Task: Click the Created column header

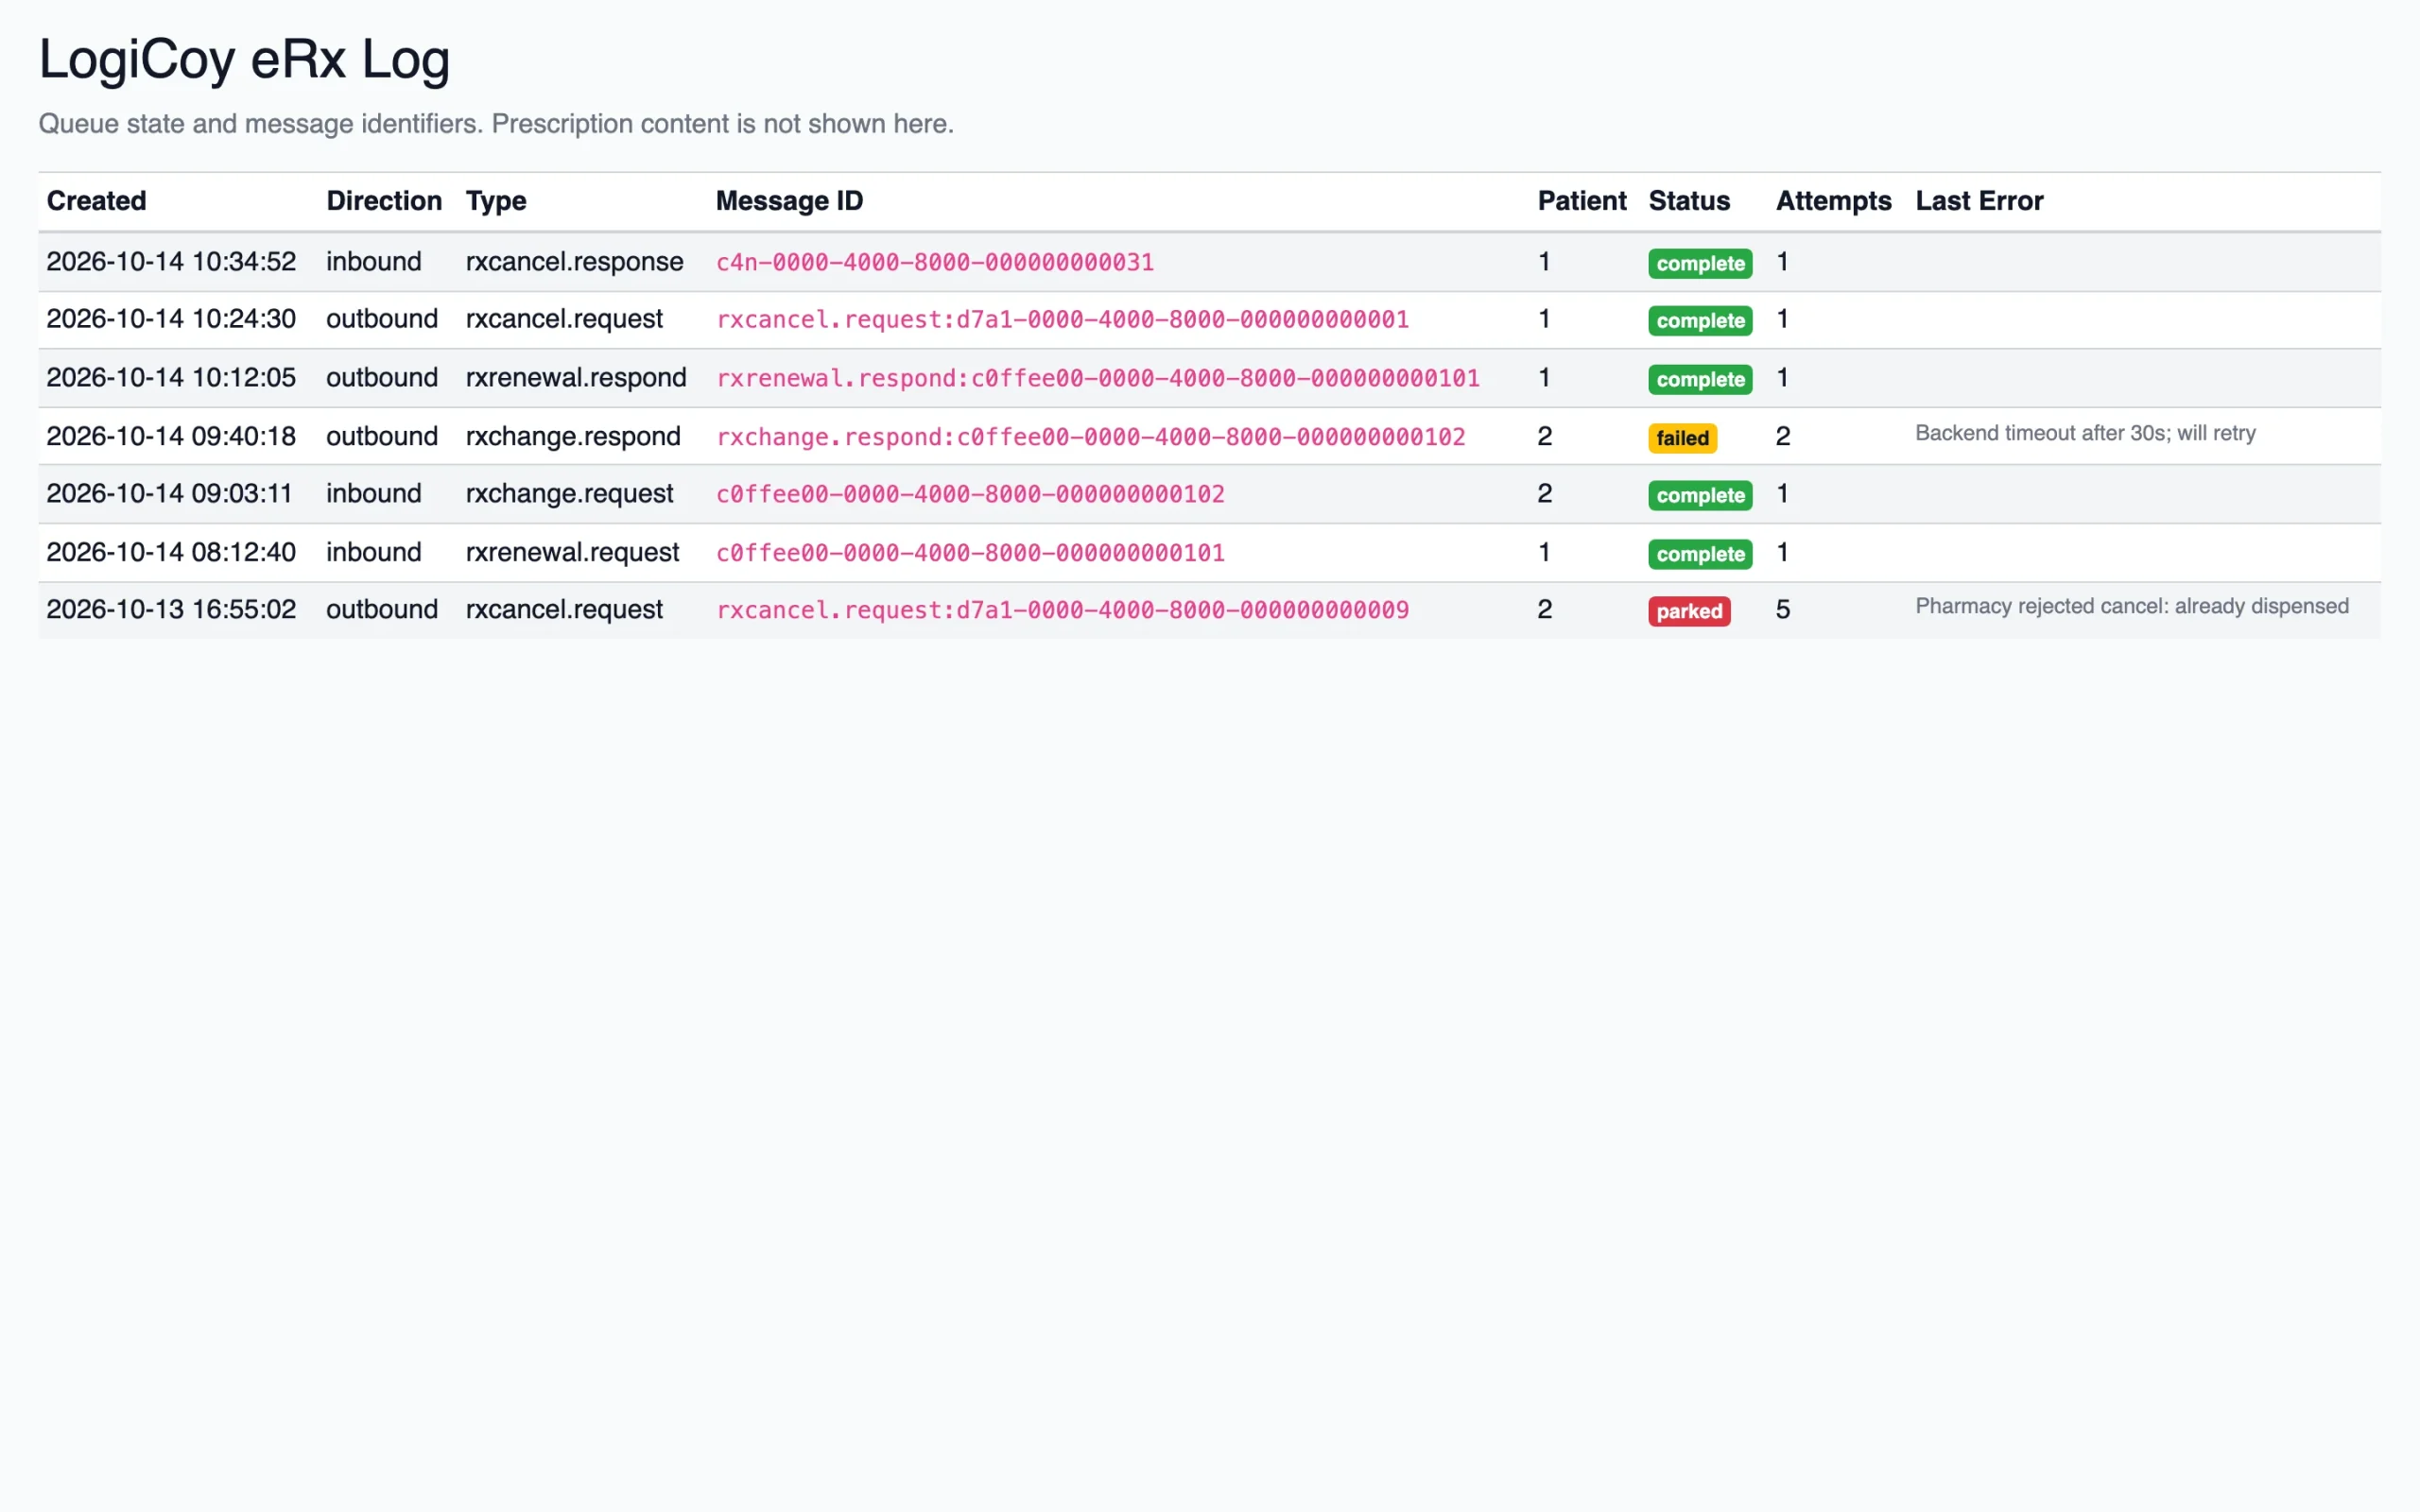Action: (96, 201)
